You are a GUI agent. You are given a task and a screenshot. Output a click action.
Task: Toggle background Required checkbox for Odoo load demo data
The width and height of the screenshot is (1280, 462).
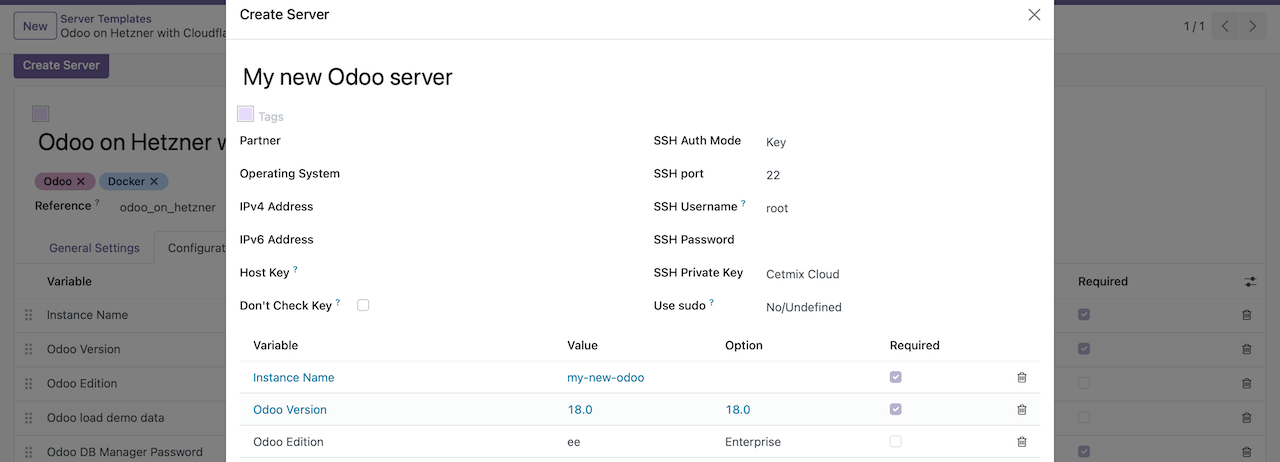[x=1084, y=416]
